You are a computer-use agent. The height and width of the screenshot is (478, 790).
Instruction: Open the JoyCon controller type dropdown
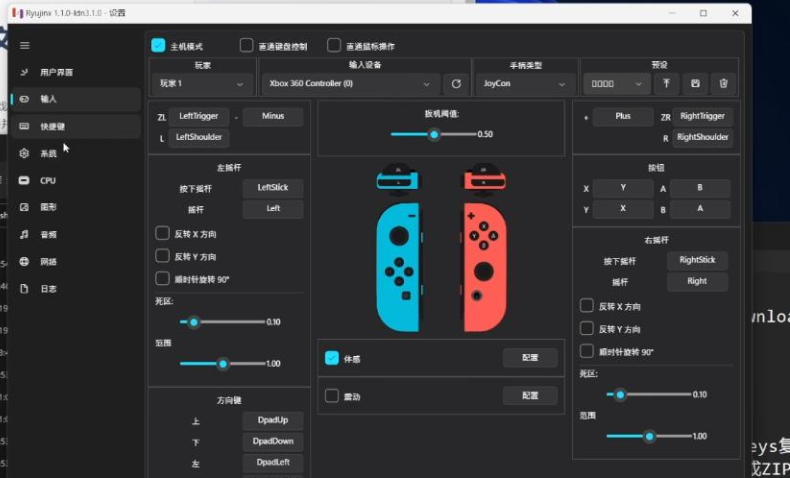tap(524, 84)
